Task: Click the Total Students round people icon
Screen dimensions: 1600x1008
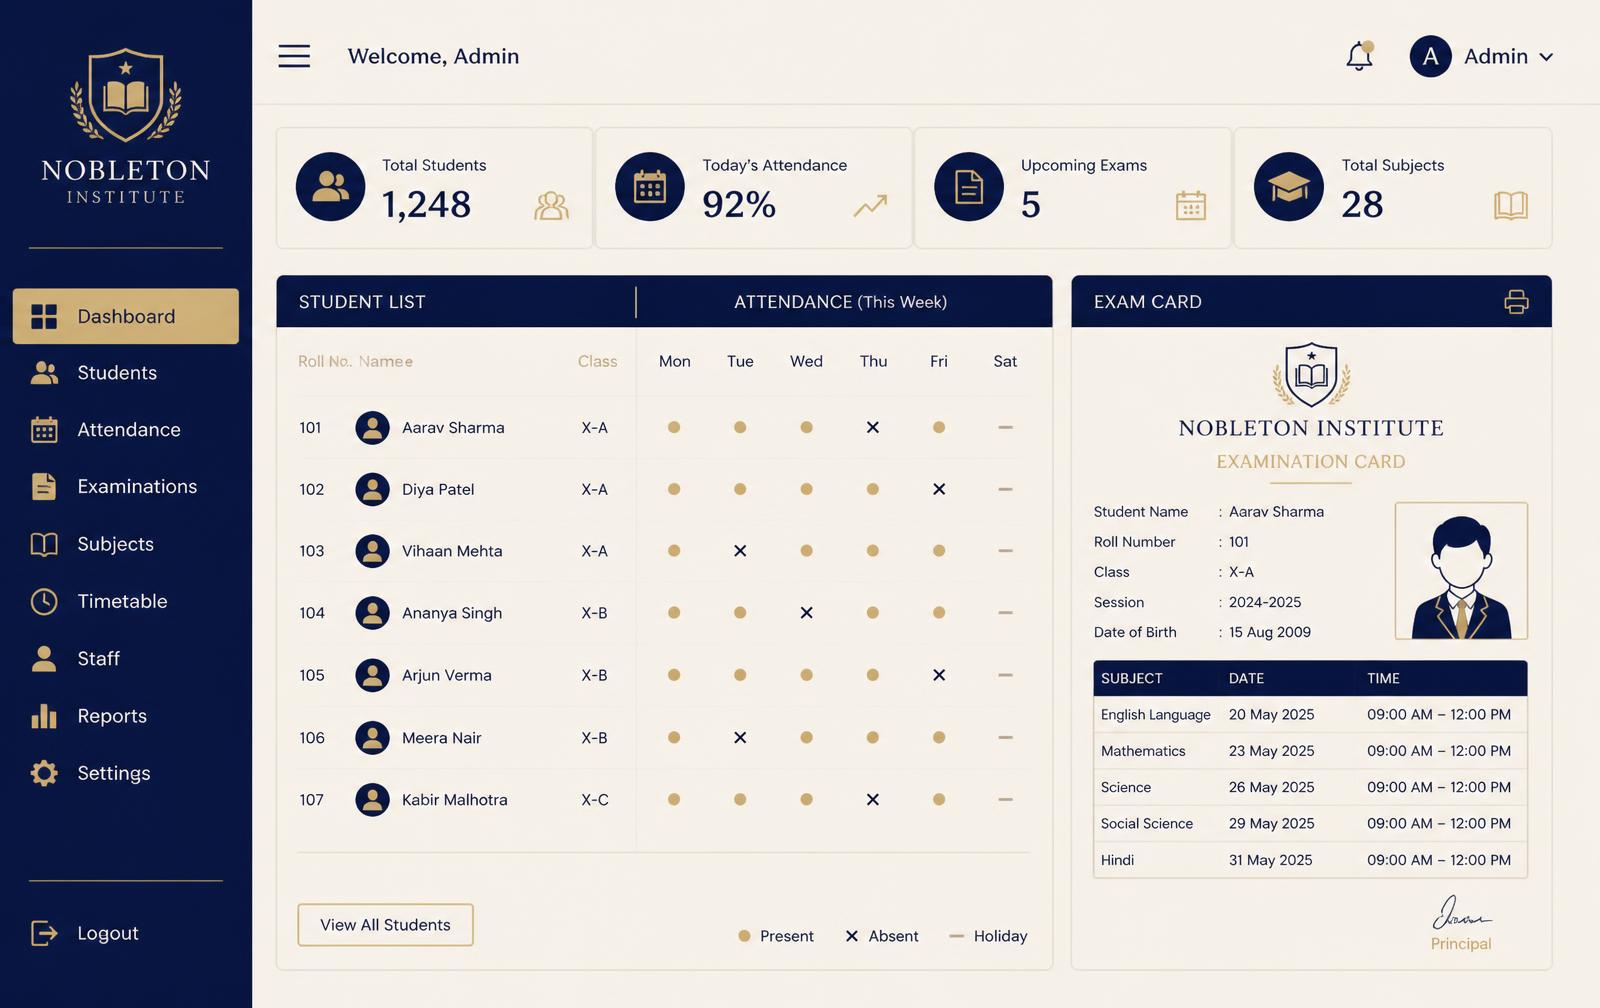Action: 330,187
